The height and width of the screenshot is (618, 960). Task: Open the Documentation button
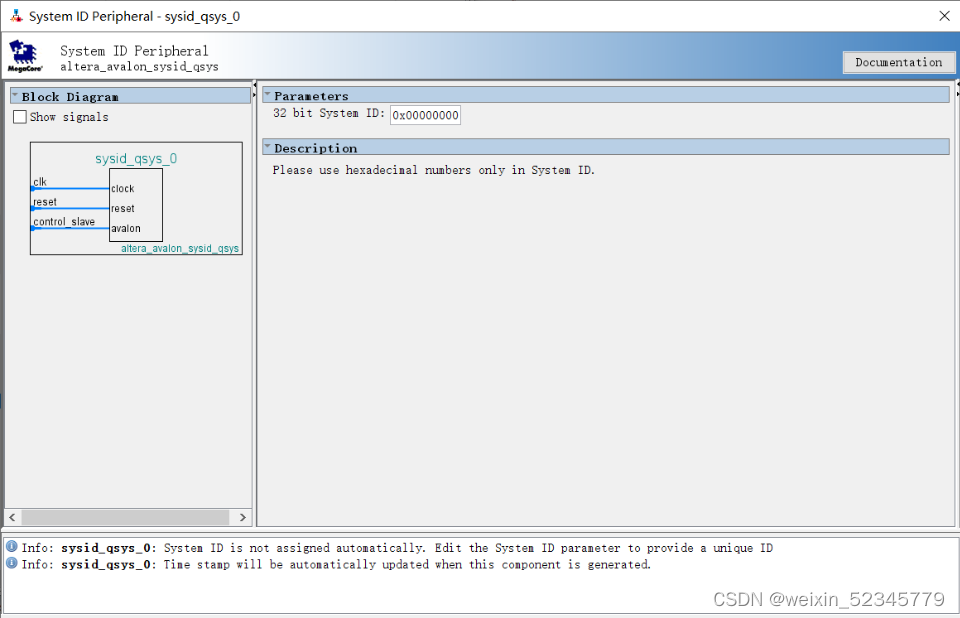click(898, 62)
